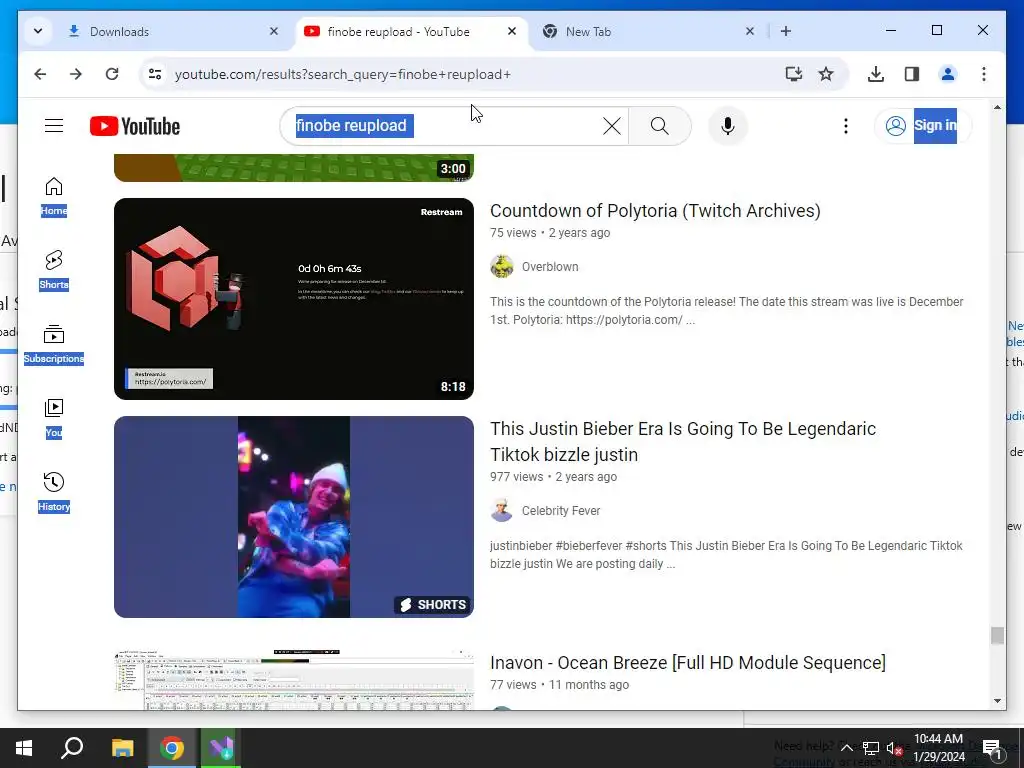Screen dimensions: 1024x768
Task: Open Shorts in YouTube sidebar
Action: pos(54,270)
